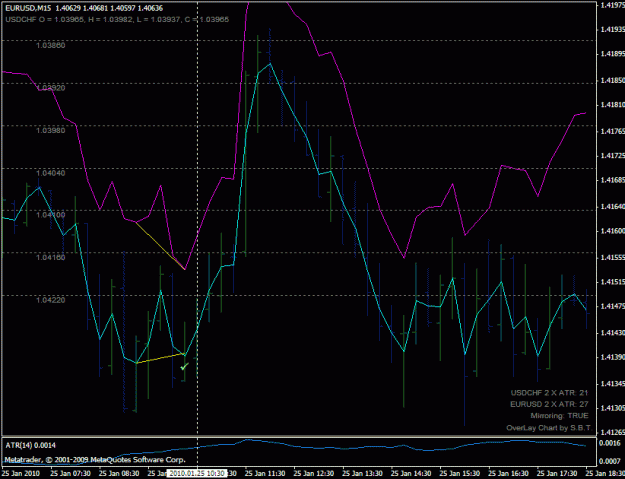This screenshot has height=479, width=625.
Task: Click the 1.41935 price on the right scale
Action: coord(612,29)
